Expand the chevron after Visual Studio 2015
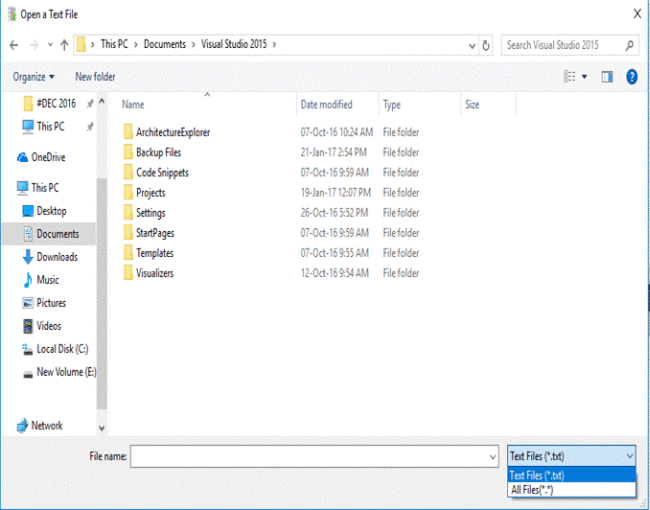Image resolution: width=650 pixels, height=510 pixels. (274, 44)
